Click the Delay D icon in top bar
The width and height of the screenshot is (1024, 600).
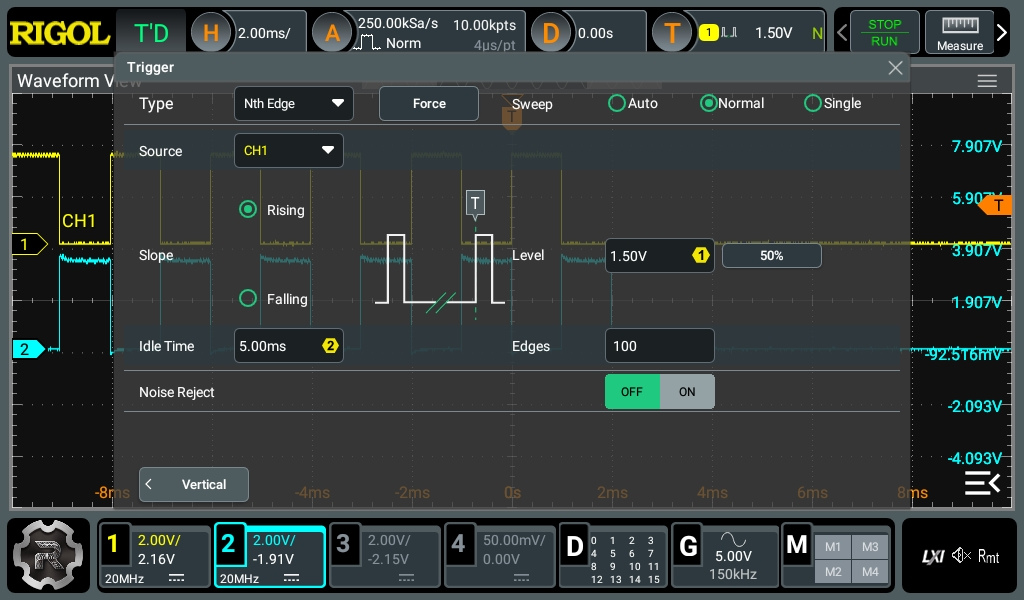[x=550, y=33]
